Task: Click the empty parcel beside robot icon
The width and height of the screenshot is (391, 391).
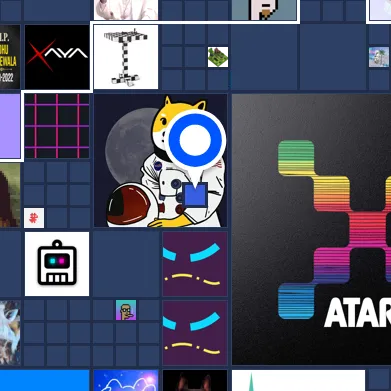Action: 126,264
